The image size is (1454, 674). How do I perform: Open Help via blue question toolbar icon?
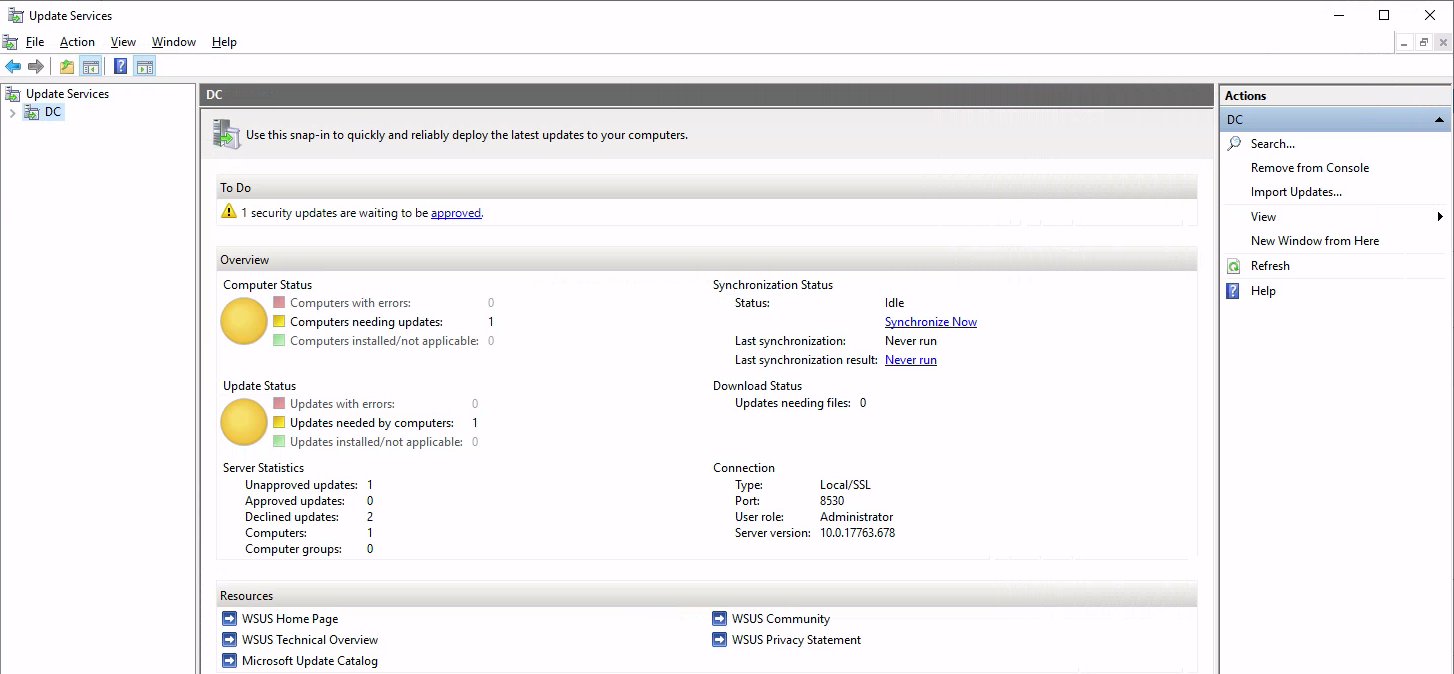[x=121, y=67]
